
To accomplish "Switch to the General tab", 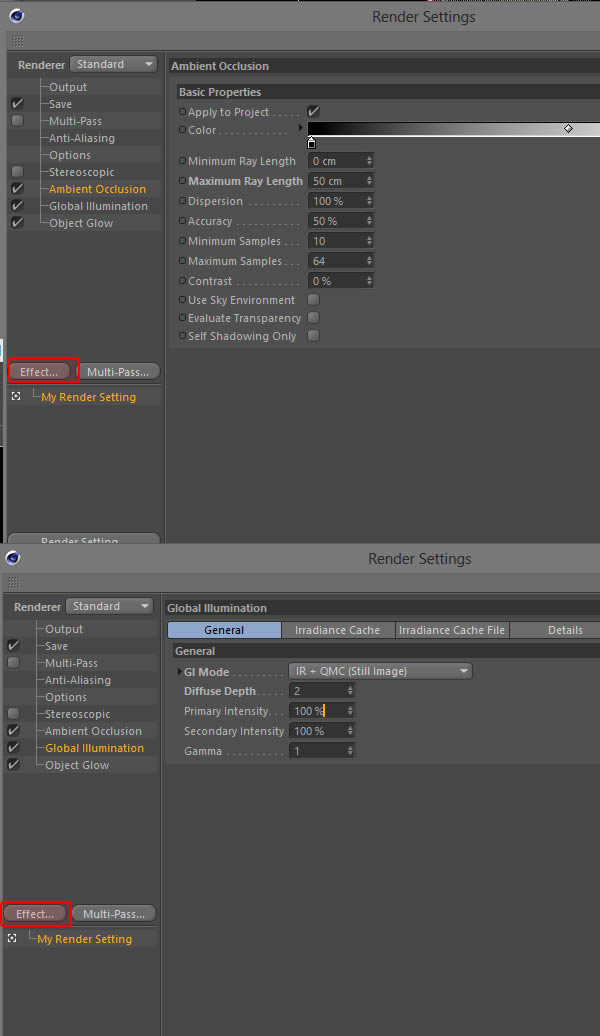I will [224, 630].
